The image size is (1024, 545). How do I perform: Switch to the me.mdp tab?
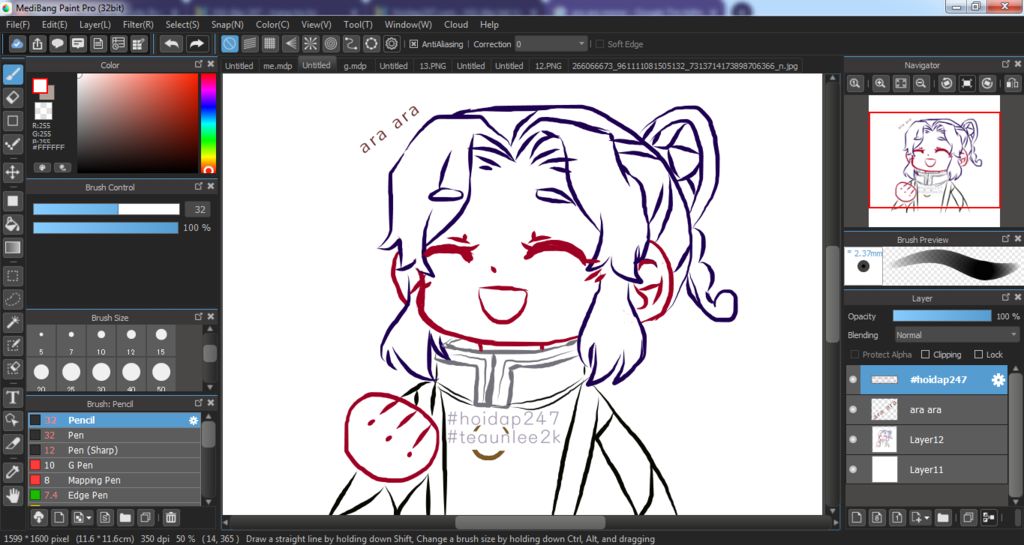[x=278, y=66]
